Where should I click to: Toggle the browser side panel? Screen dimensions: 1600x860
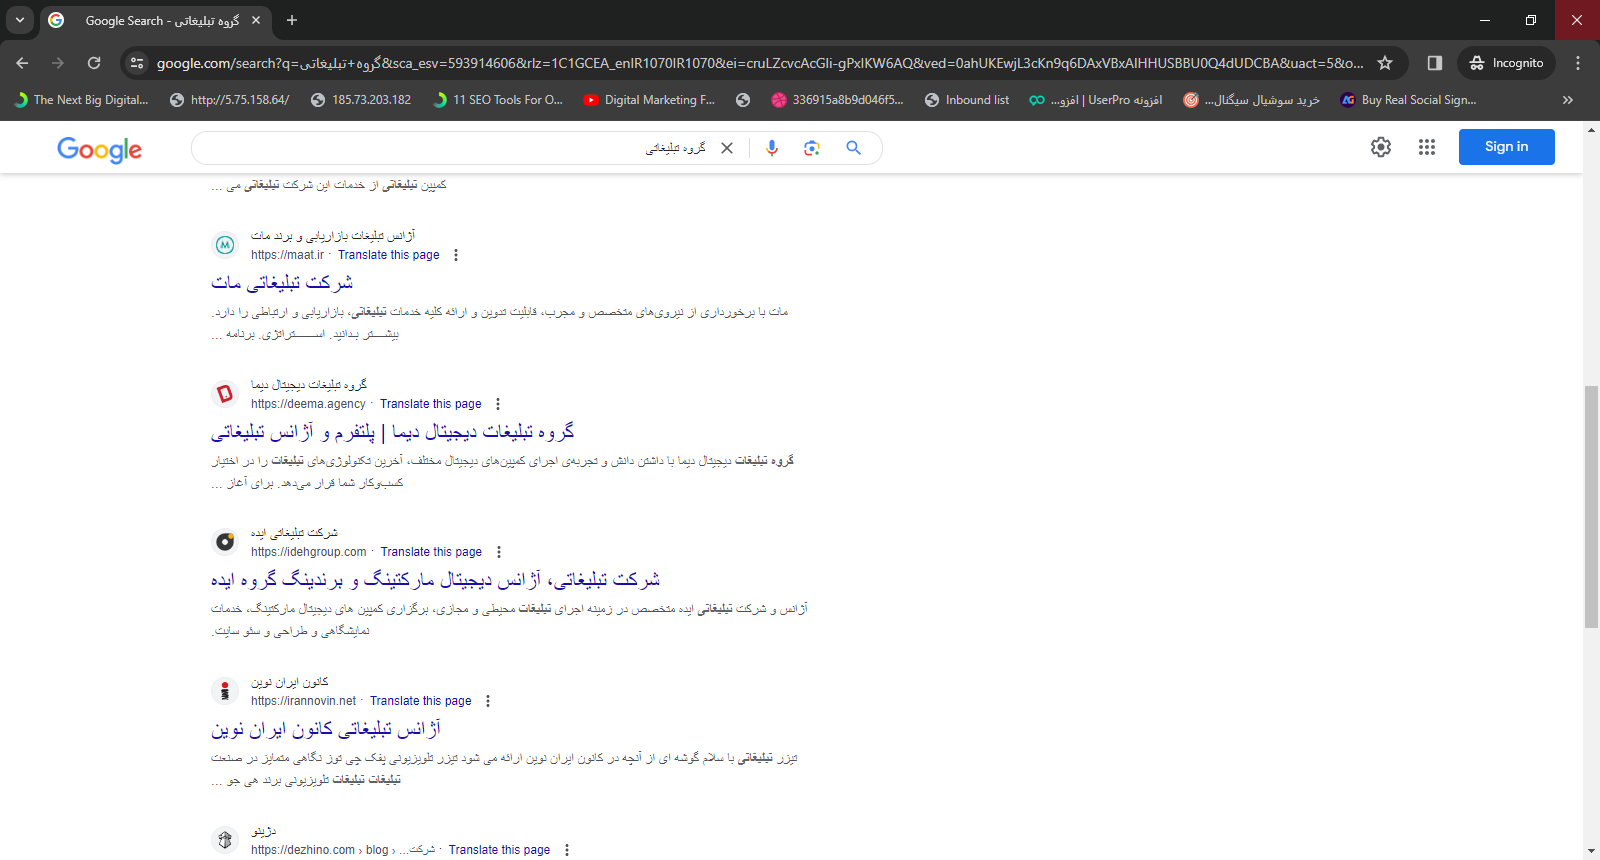(1434, 63)
